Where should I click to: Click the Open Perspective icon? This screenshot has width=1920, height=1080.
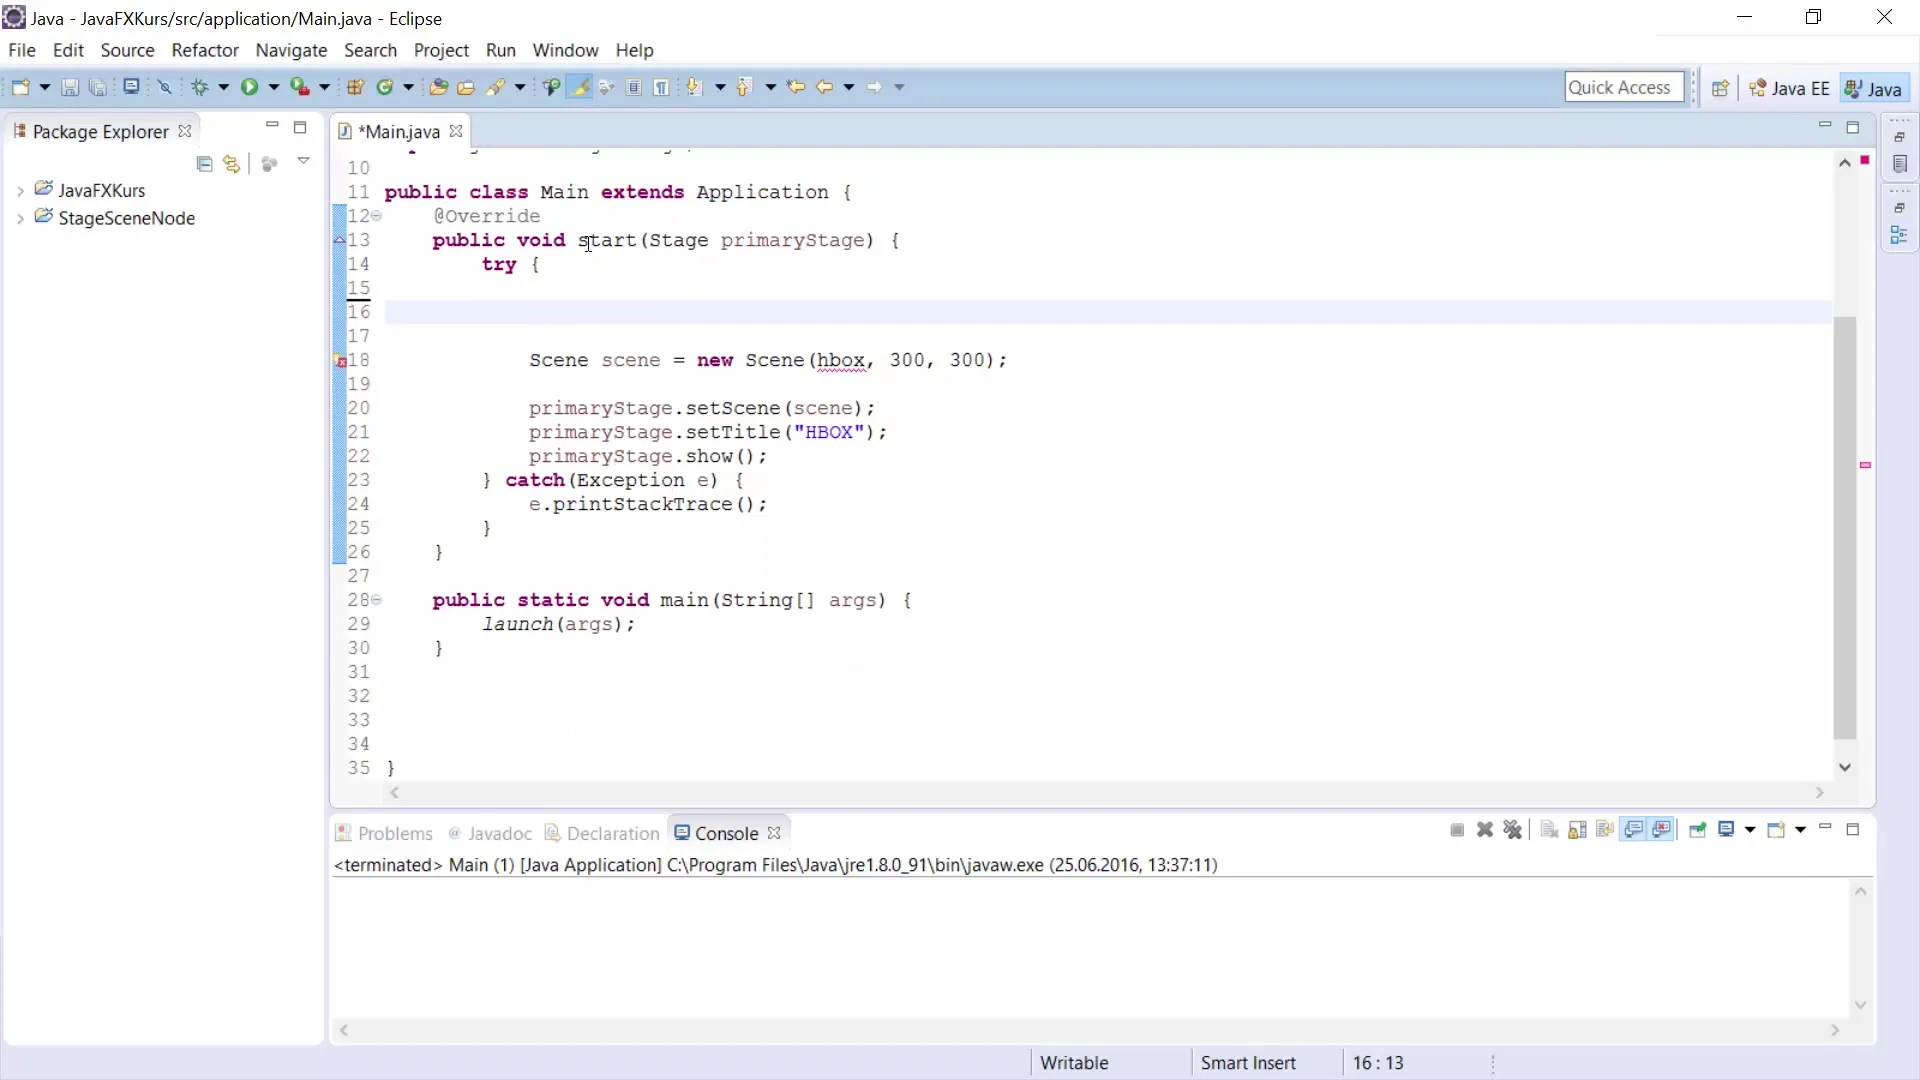pyautogui.click(x=1720, y=88)
